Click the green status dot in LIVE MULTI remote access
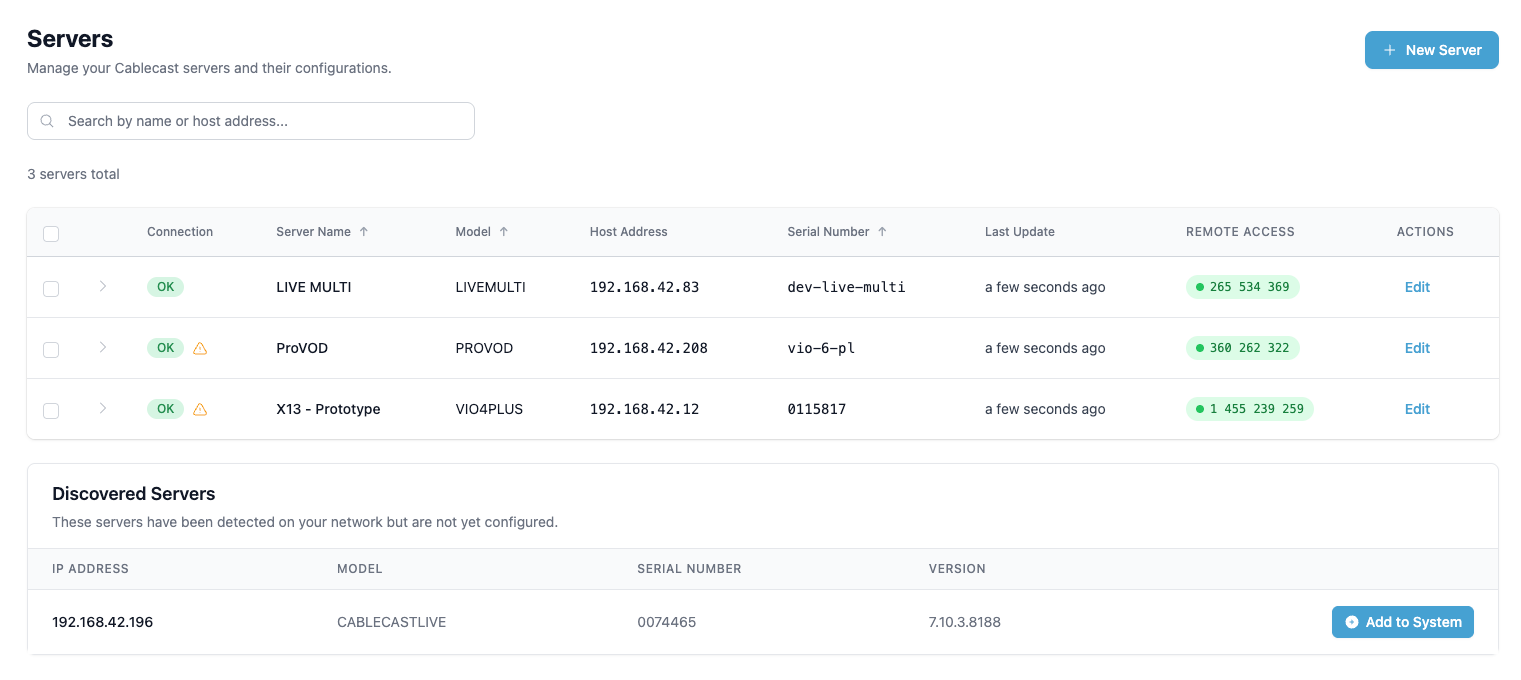 pyautogui.click(x=1199, y=287)
